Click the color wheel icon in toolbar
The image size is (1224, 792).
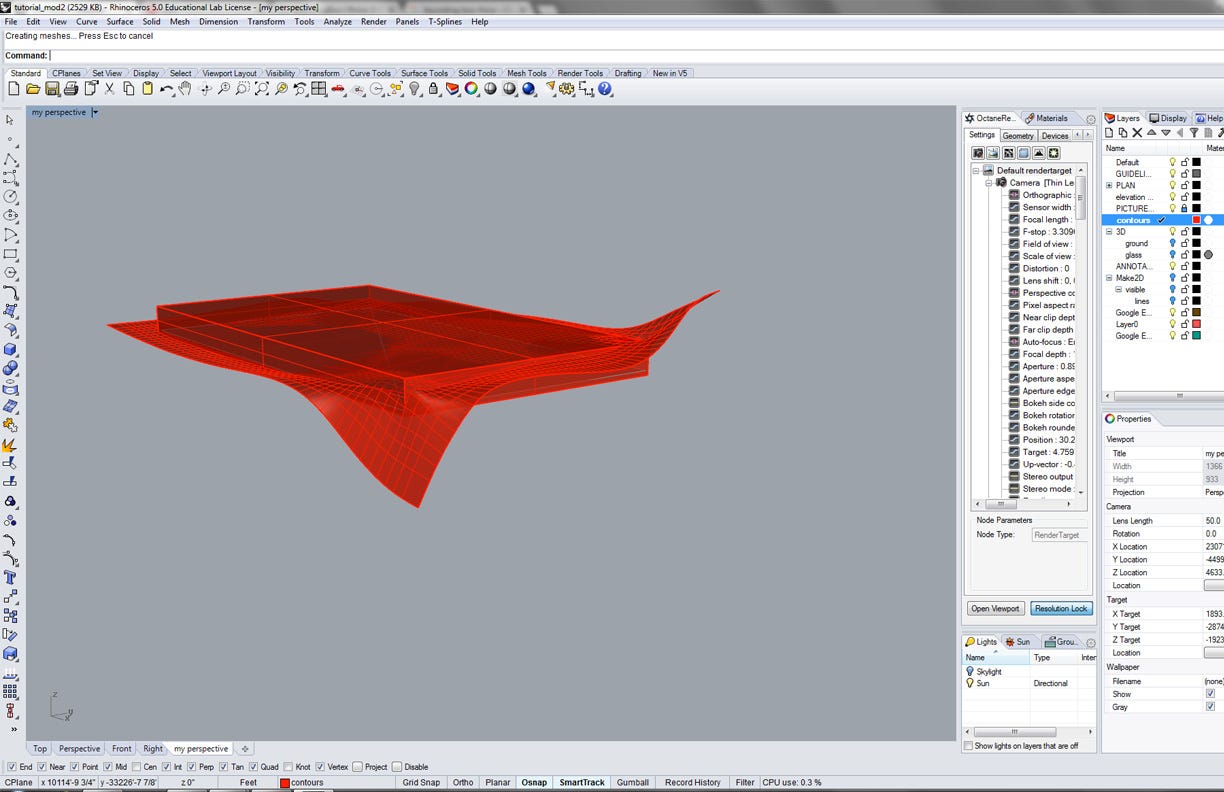coord(471,89)
